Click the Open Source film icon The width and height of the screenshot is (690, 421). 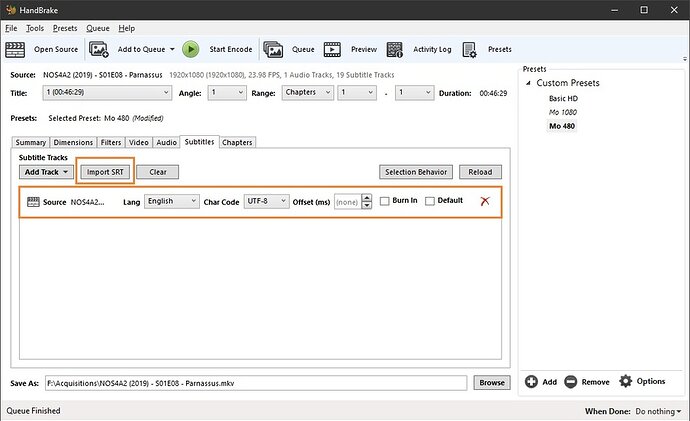coord(15,49)
